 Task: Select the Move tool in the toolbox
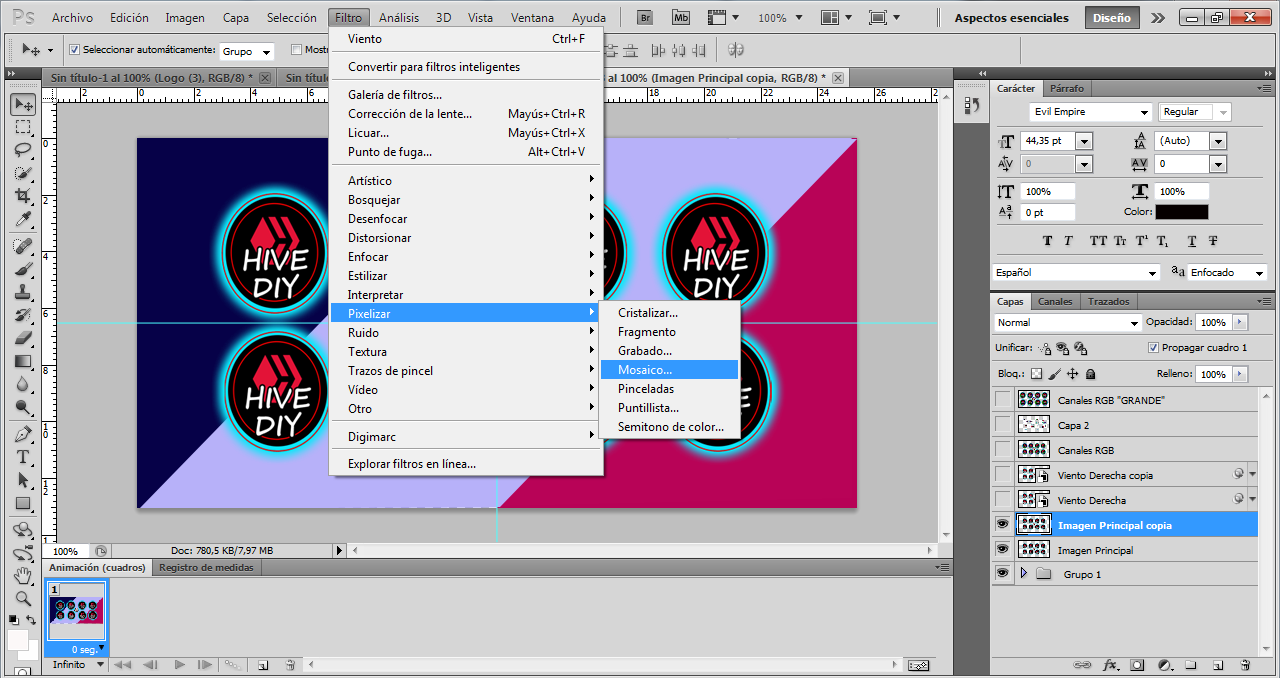tap(23, 104)
